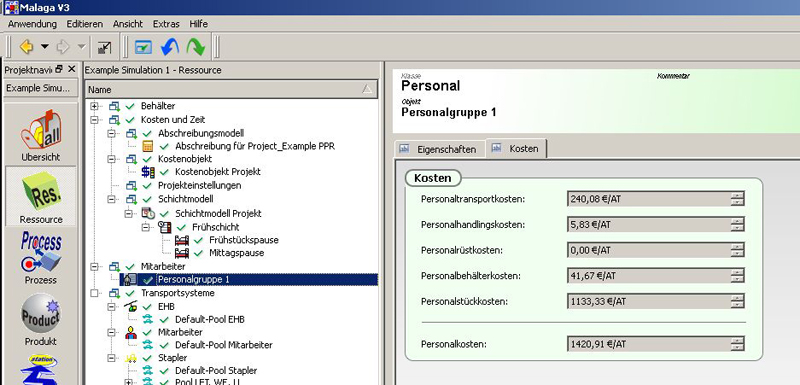Toggle the Transportsysteme node expander box

coord(94,293)
